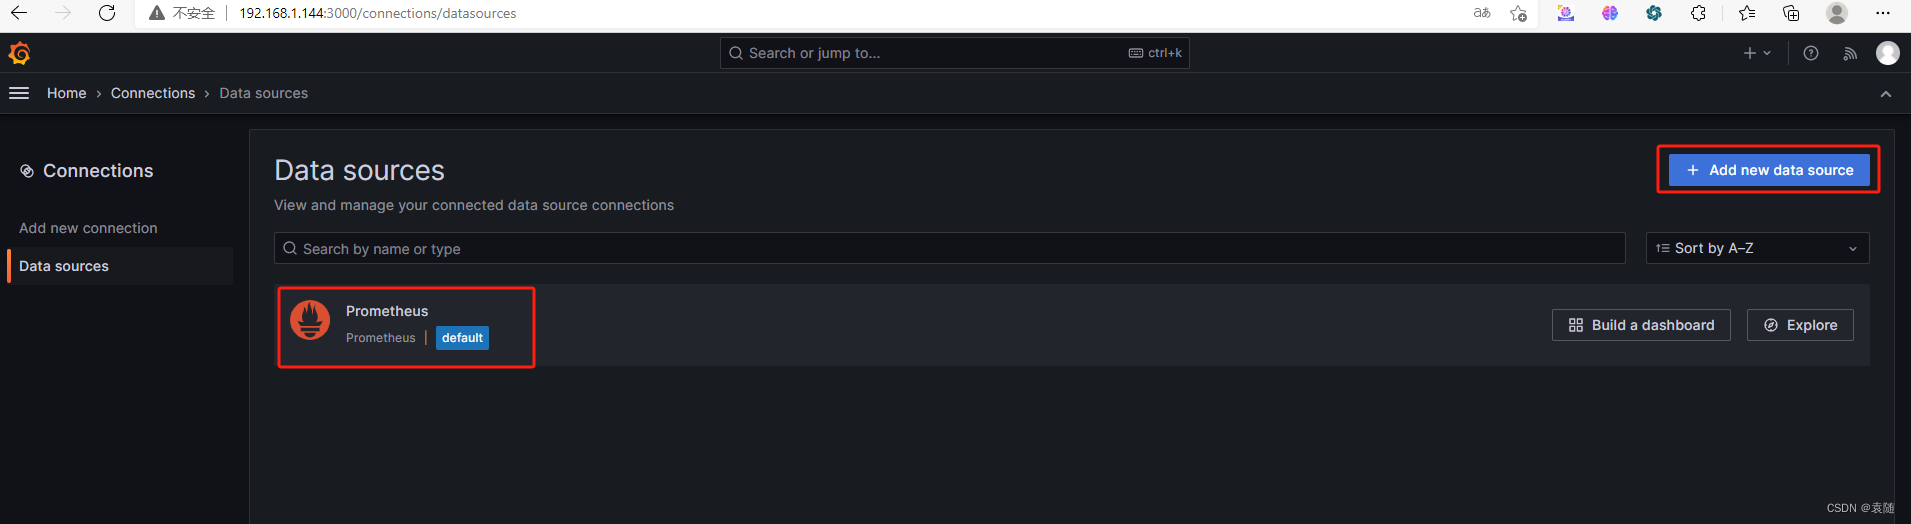Click the Grafana logo icon
The height and width of the screenshot is (524, 1911).
click(x=19, y=53)
